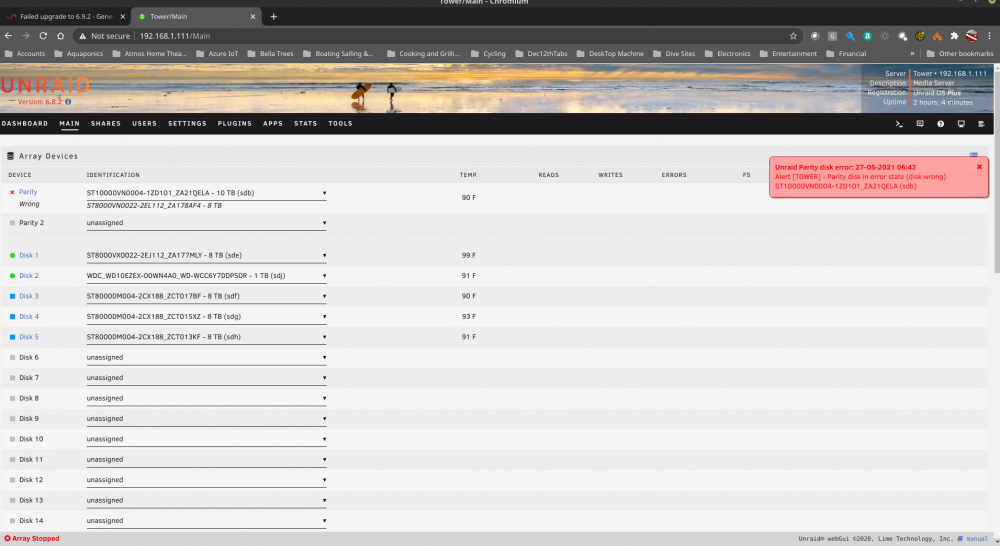Click the Array Devices section icon
The height and width of the screenshot is (546, 1000).
click(x=10, y=156)
